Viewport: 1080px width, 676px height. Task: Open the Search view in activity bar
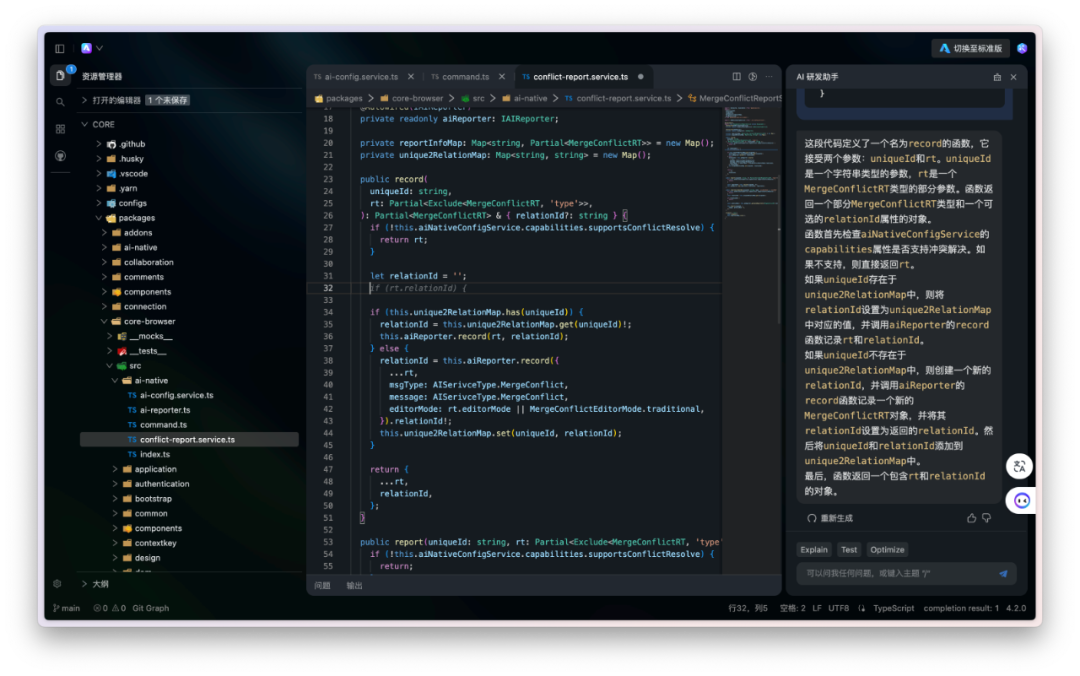click(60, 102)
